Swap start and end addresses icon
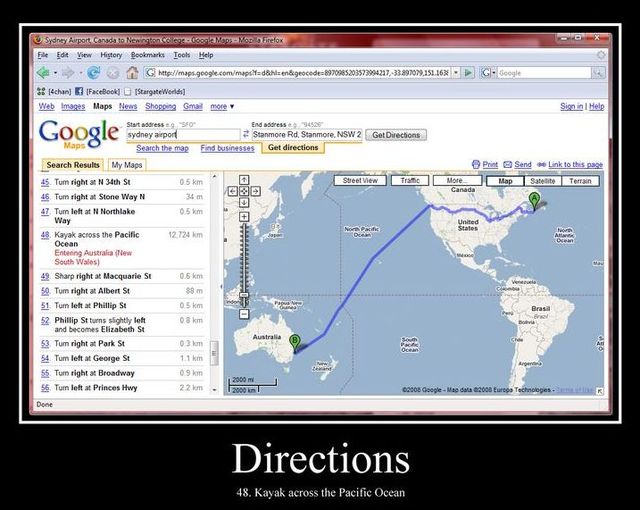 coord(246,134)
